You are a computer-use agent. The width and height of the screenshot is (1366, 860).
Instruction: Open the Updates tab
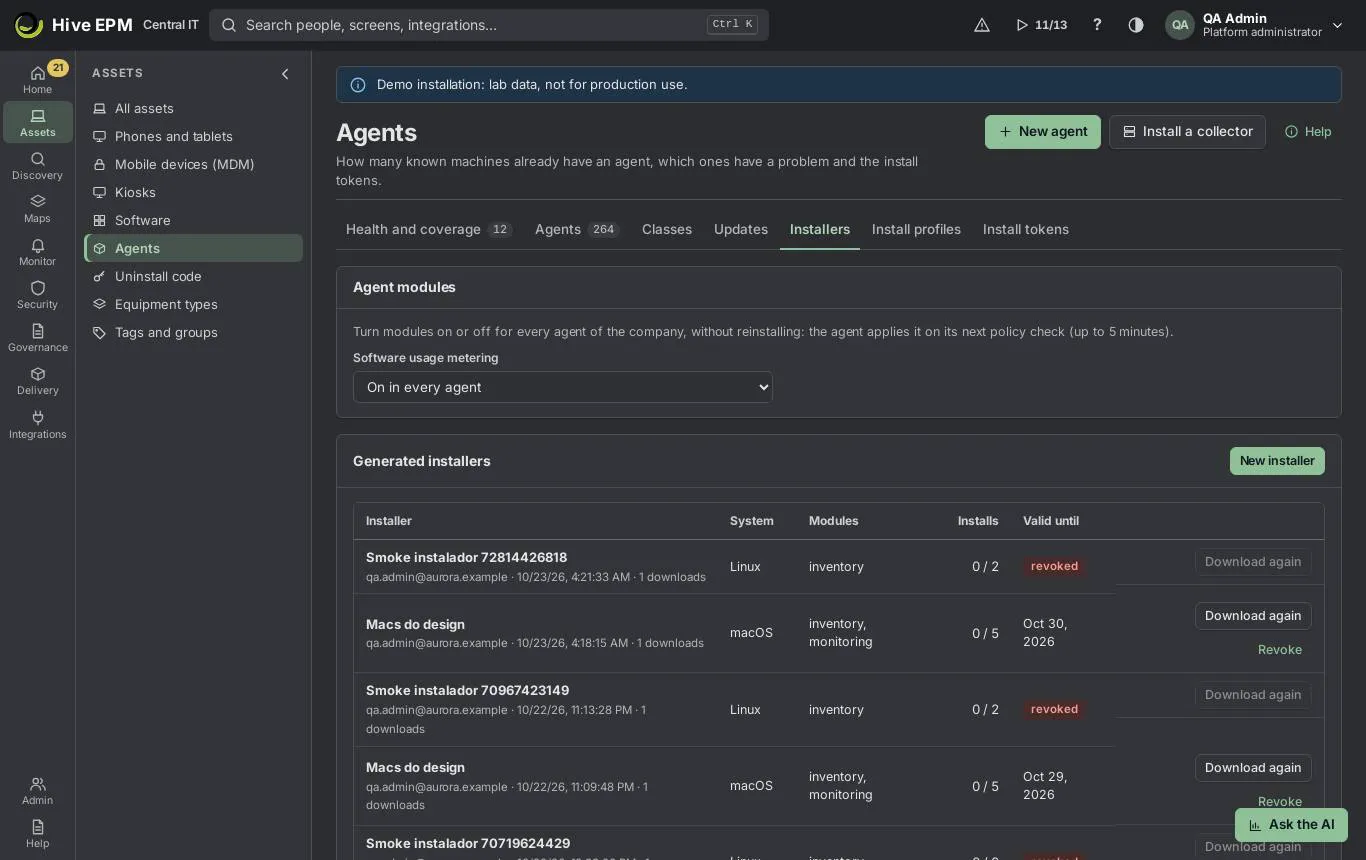click(x=741, y=229)
